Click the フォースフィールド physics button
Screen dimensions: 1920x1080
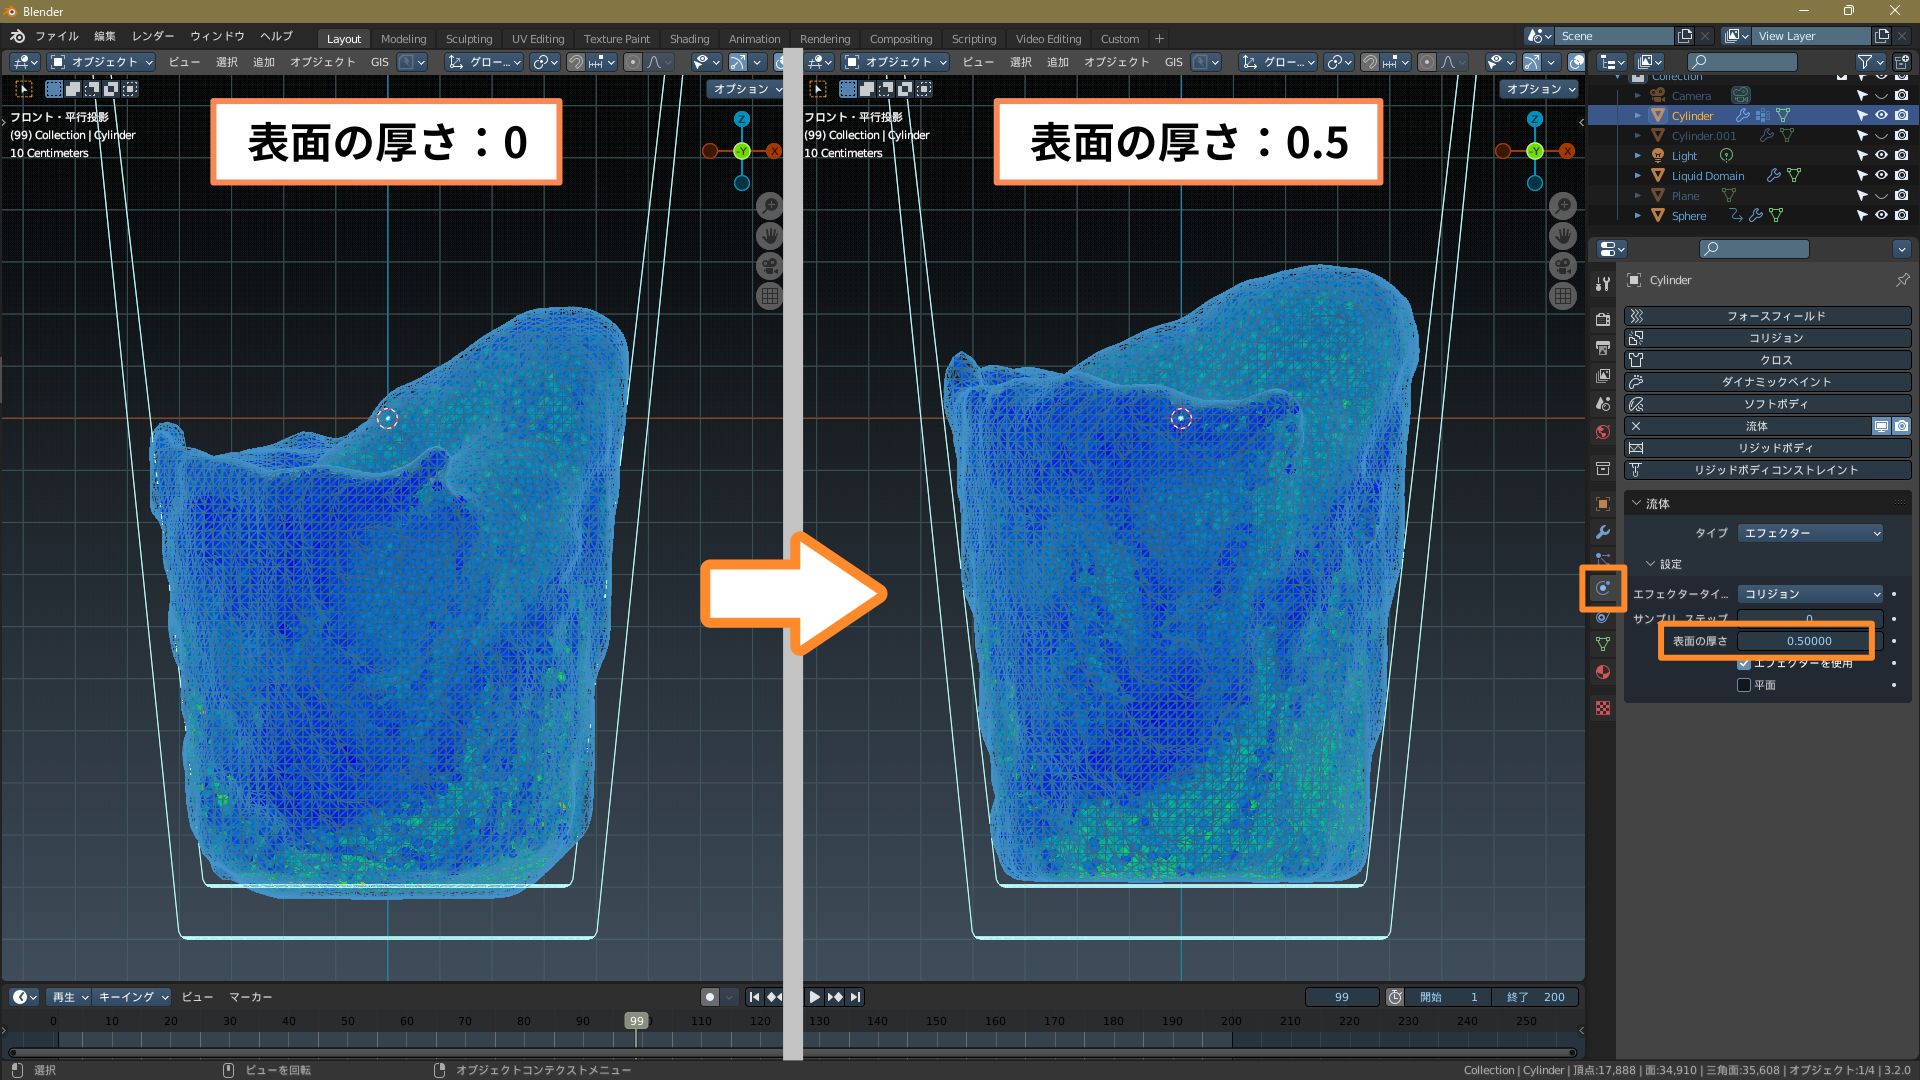click(x=1775, y=316)
